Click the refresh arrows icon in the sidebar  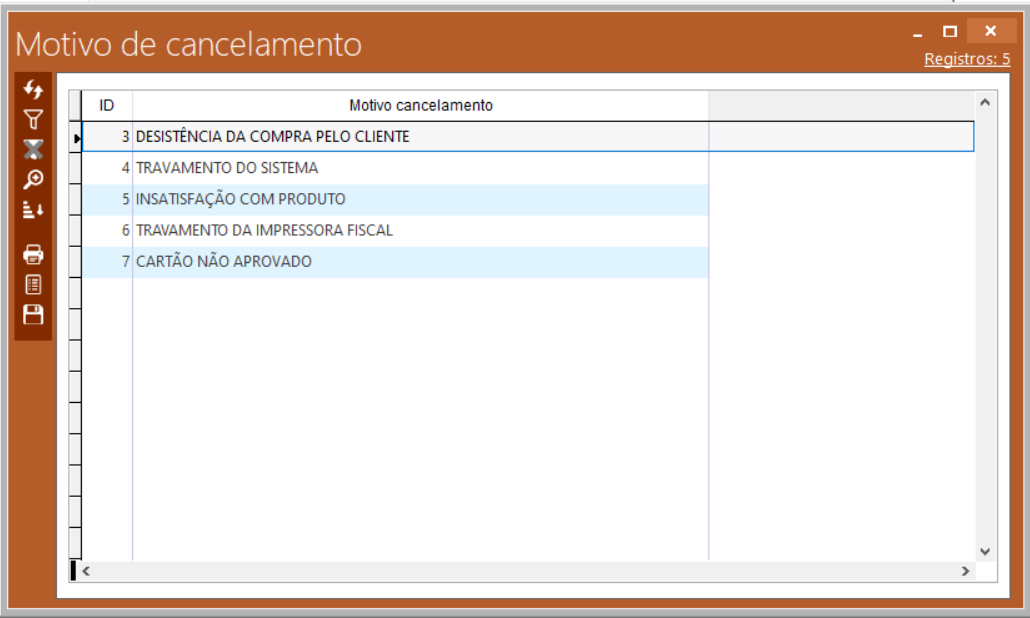tap(33, 89)
